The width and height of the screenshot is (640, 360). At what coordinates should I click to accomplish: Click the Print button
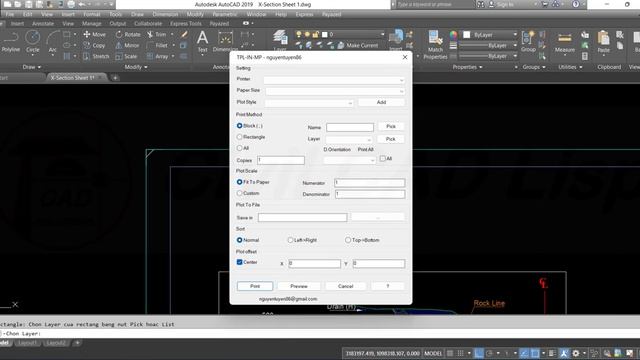click(x=255, y=286)
